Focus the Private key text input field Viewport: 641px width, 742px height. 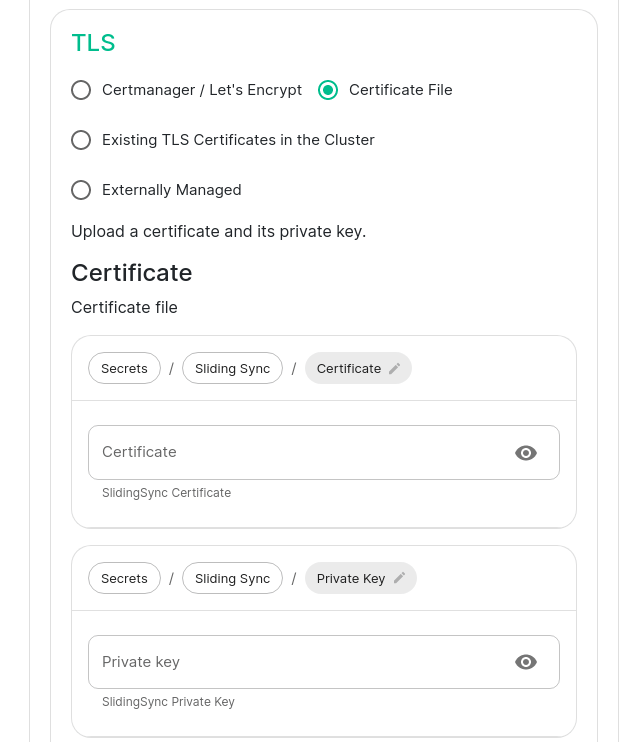[x=300, y=662]
